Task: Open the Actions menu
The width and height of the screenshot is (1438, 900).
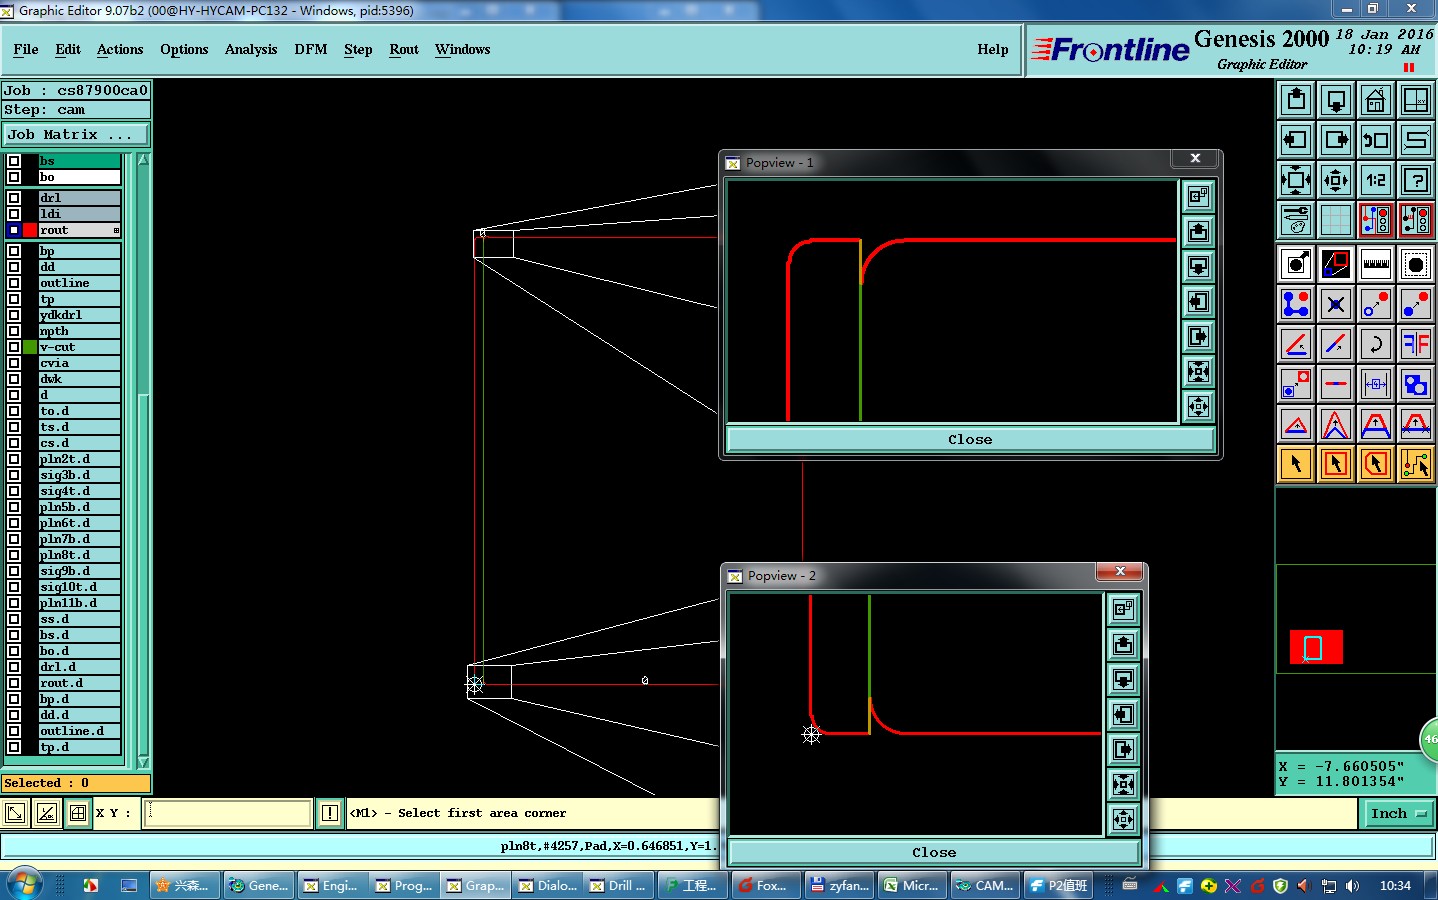Action: tap(120, 49)
